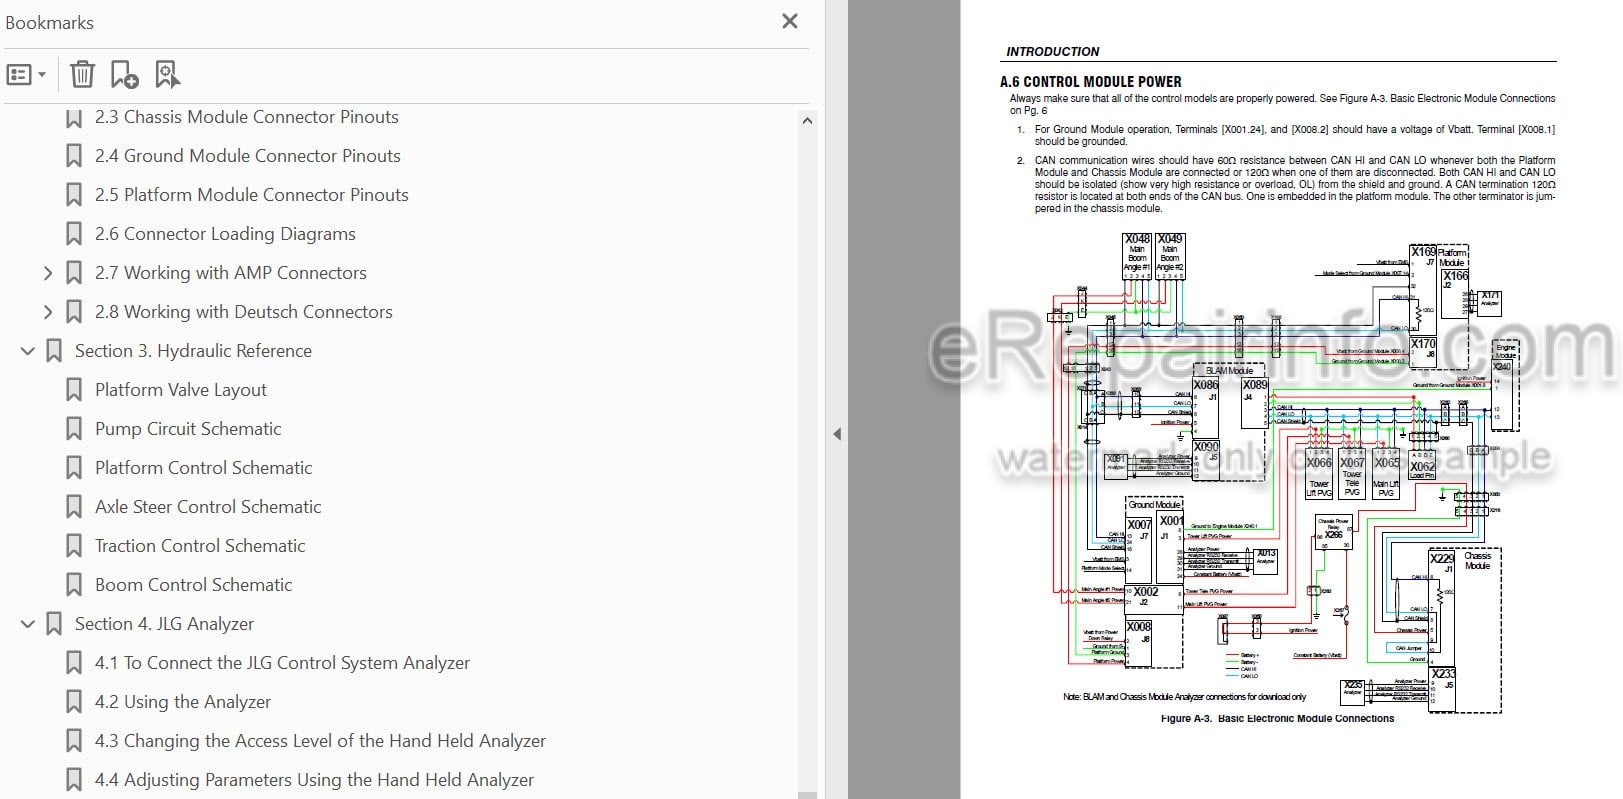Open bookmark 2.3 Chassis Module Connector Pinouts
The height and width of the screenshot is (799, 1623).
pos(246,117)
